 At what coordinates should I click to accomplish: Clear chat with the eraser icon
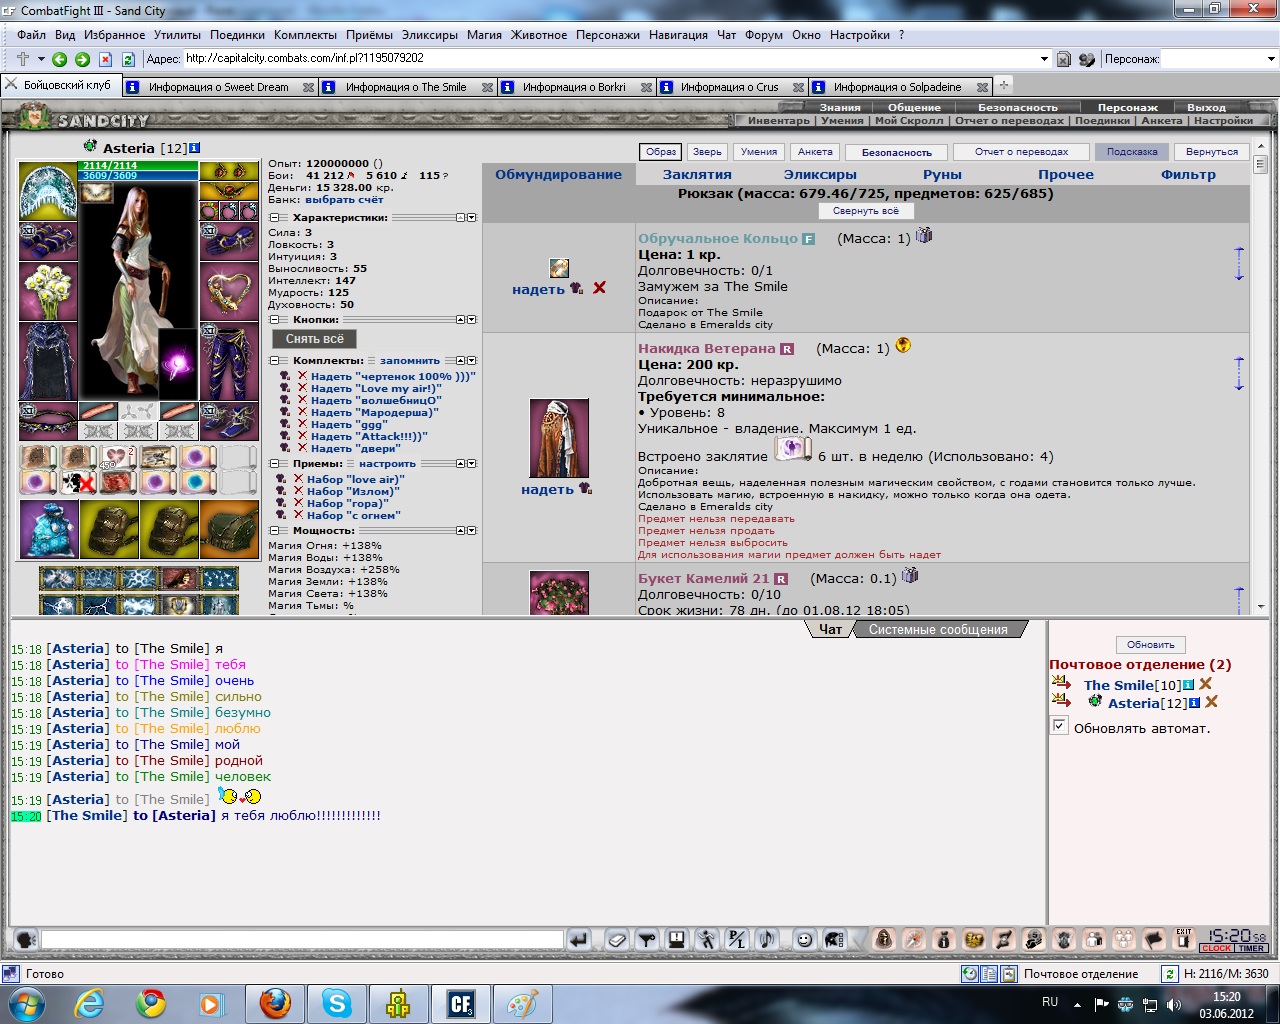click(x=617, y=939)
